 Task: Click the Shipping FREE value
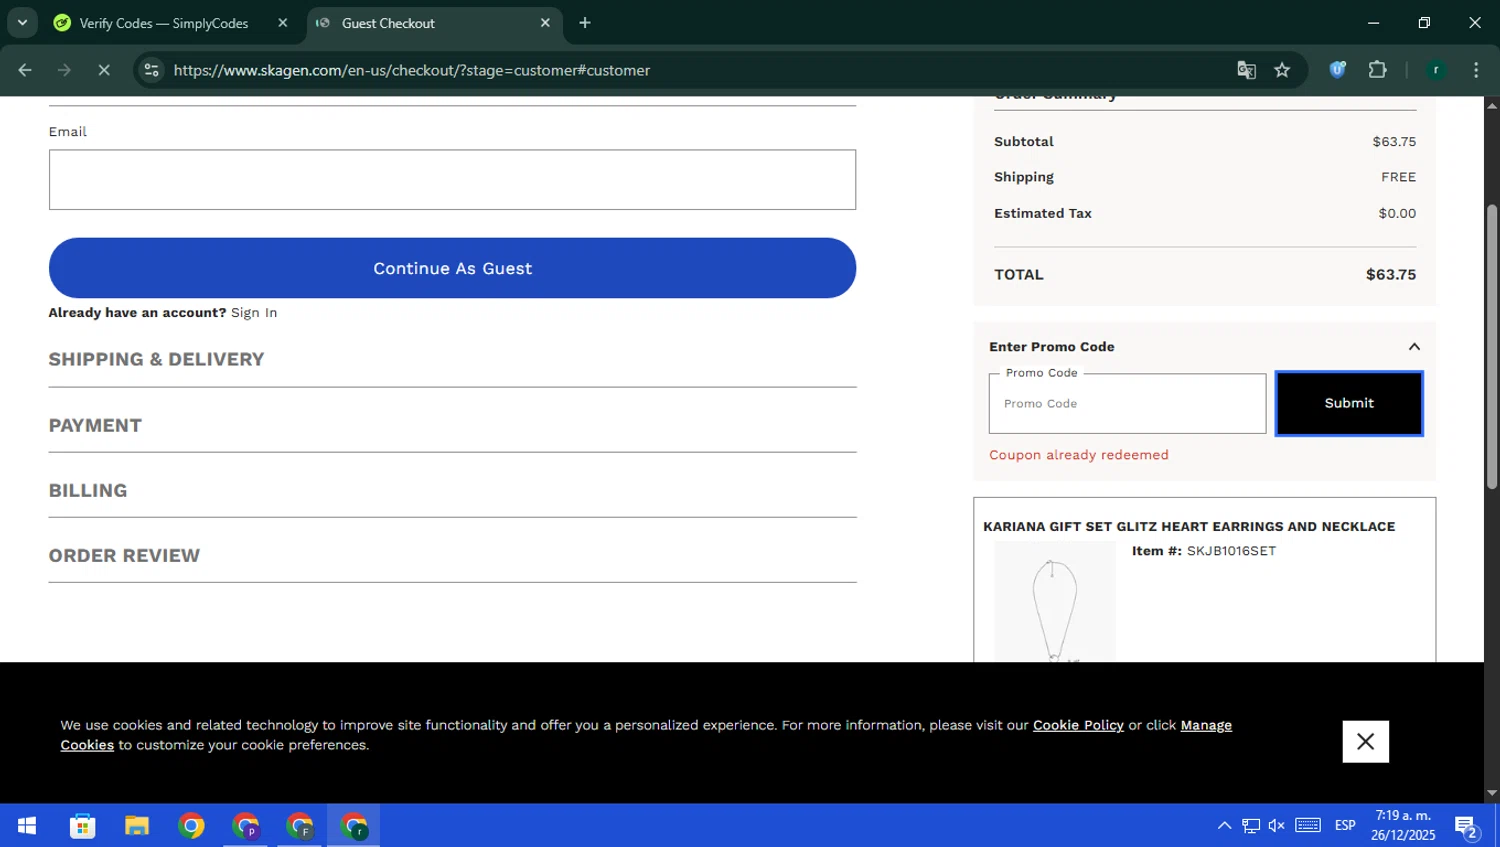point(1399,177)
